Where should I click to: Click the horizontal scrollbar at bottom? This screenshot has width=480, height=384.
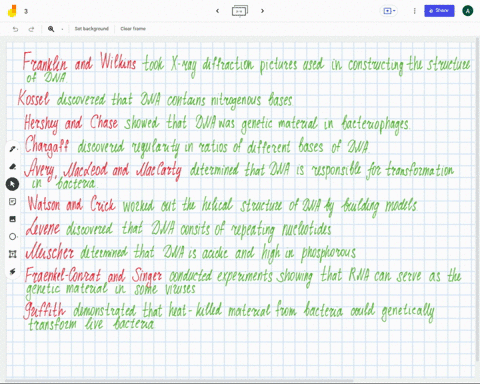180,381
